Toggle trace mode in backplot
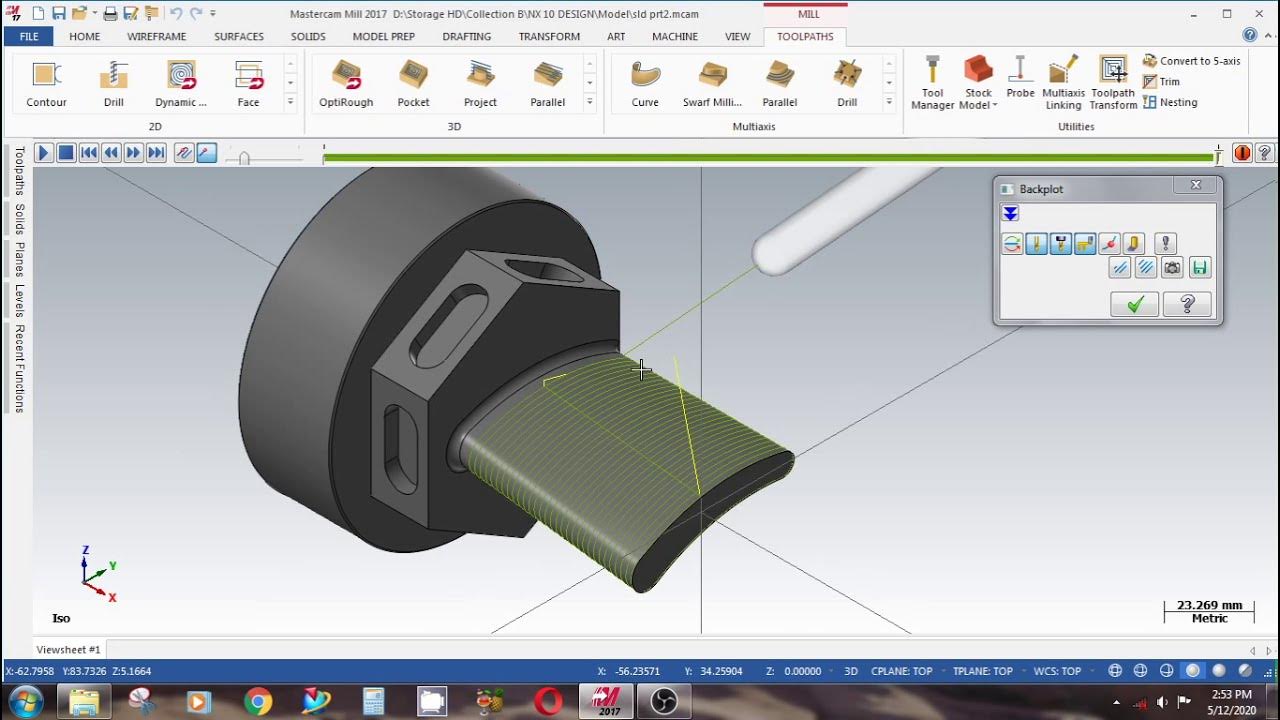This screenshot has width=1280, height=720. pyautogui.click(x=184, y=153)
